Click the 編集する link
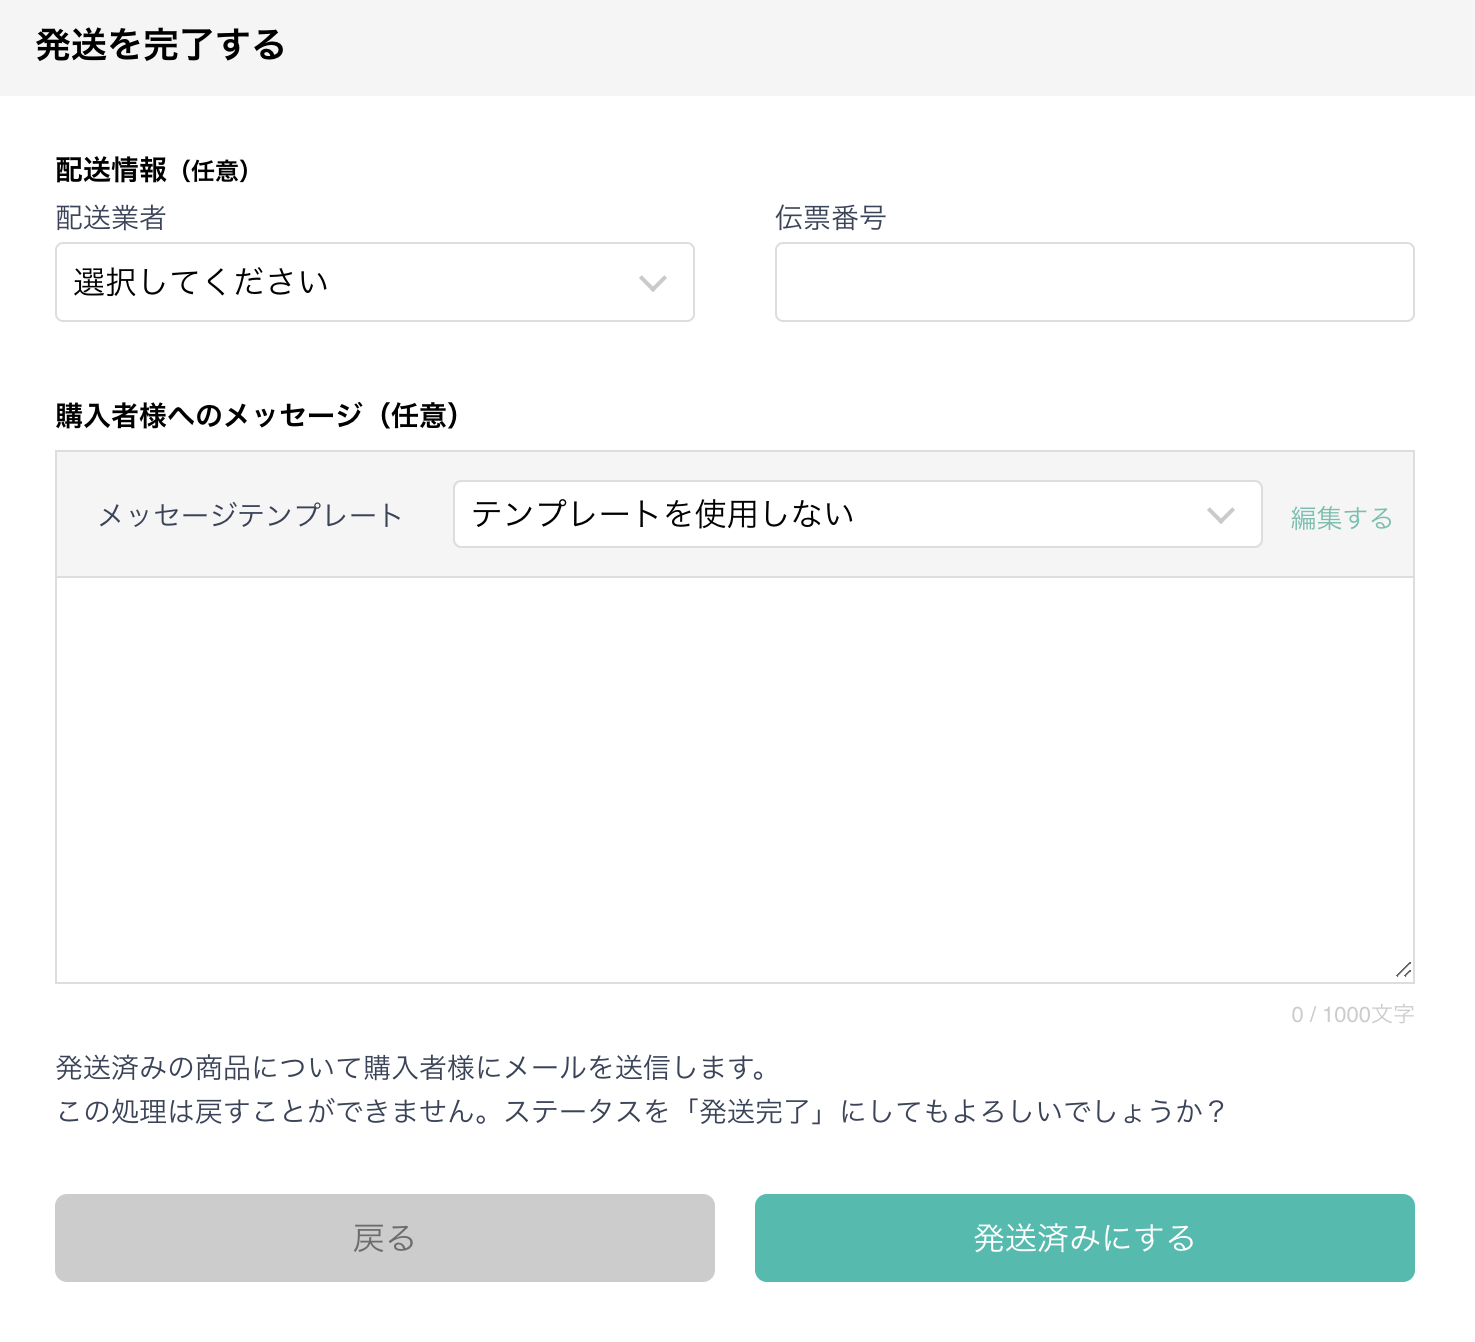 [x=1341, y=517]
